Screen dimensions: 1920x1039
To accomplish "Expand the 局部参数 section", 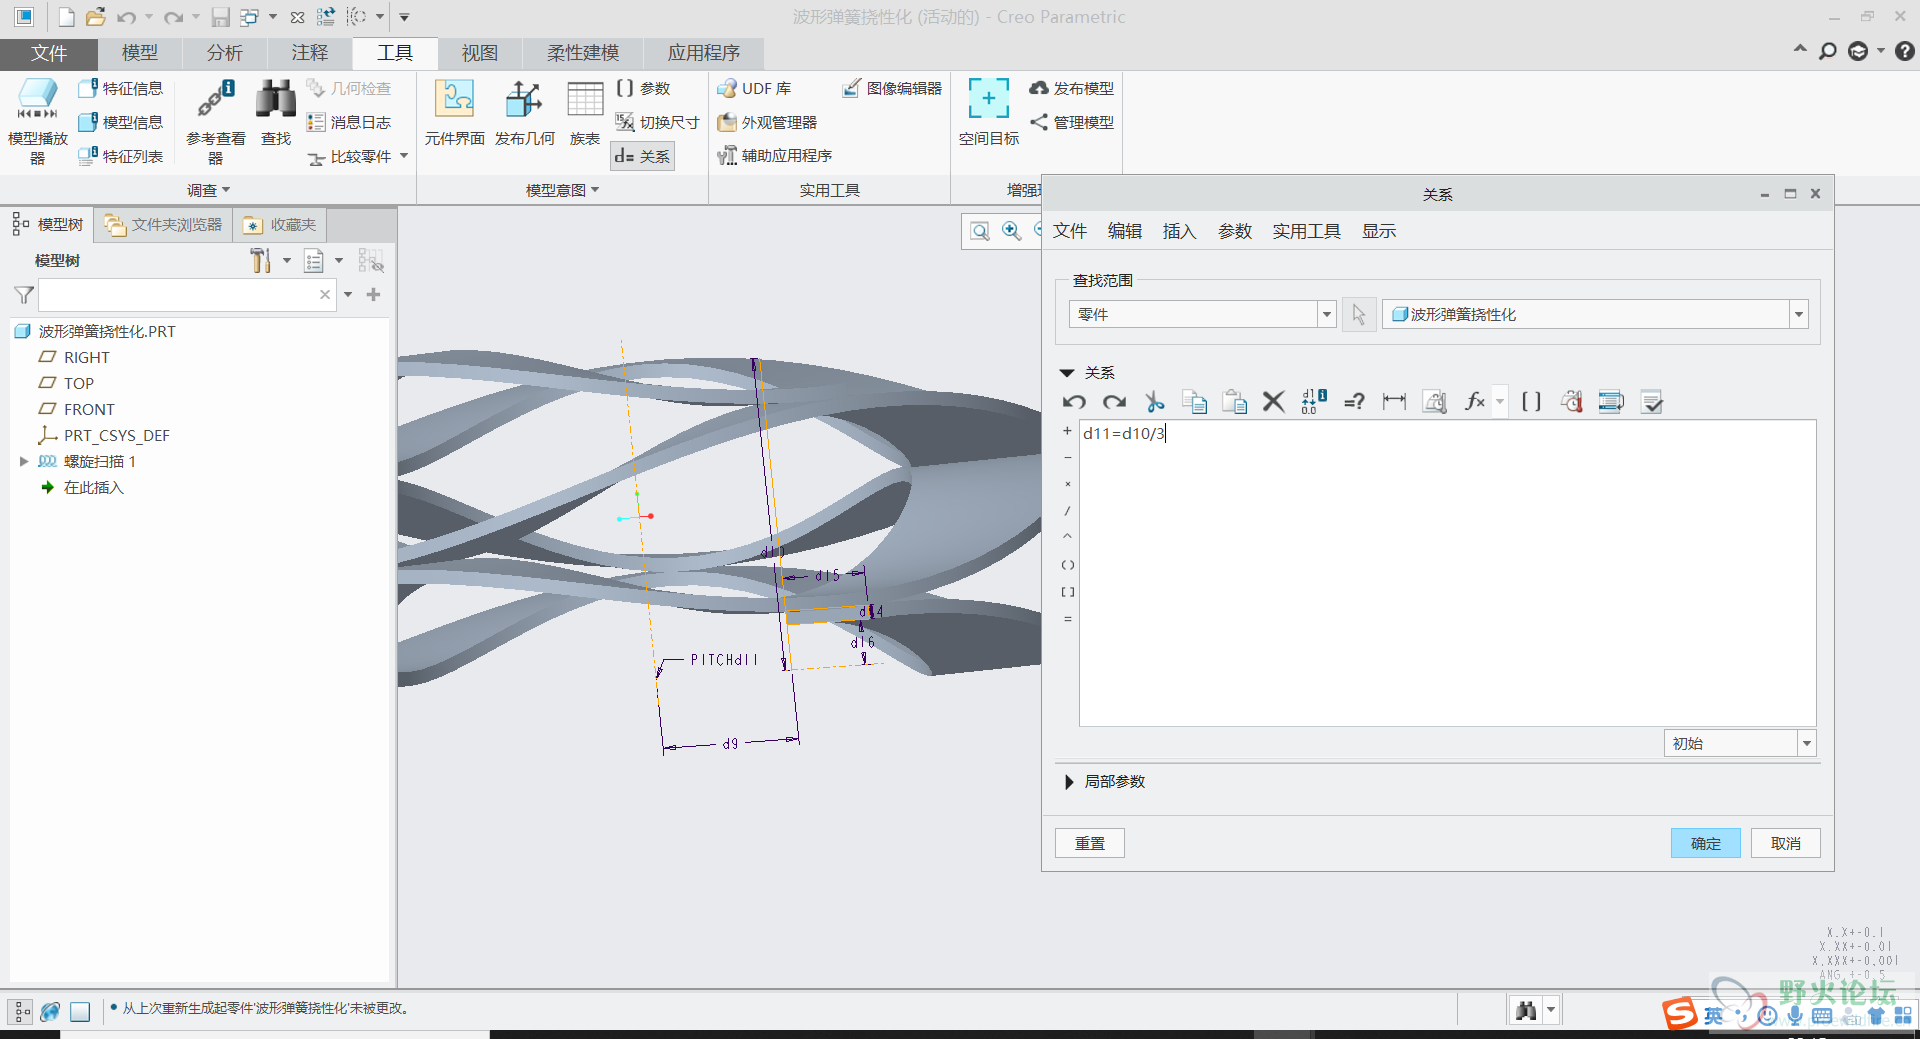I will (x=1069, y=782).
